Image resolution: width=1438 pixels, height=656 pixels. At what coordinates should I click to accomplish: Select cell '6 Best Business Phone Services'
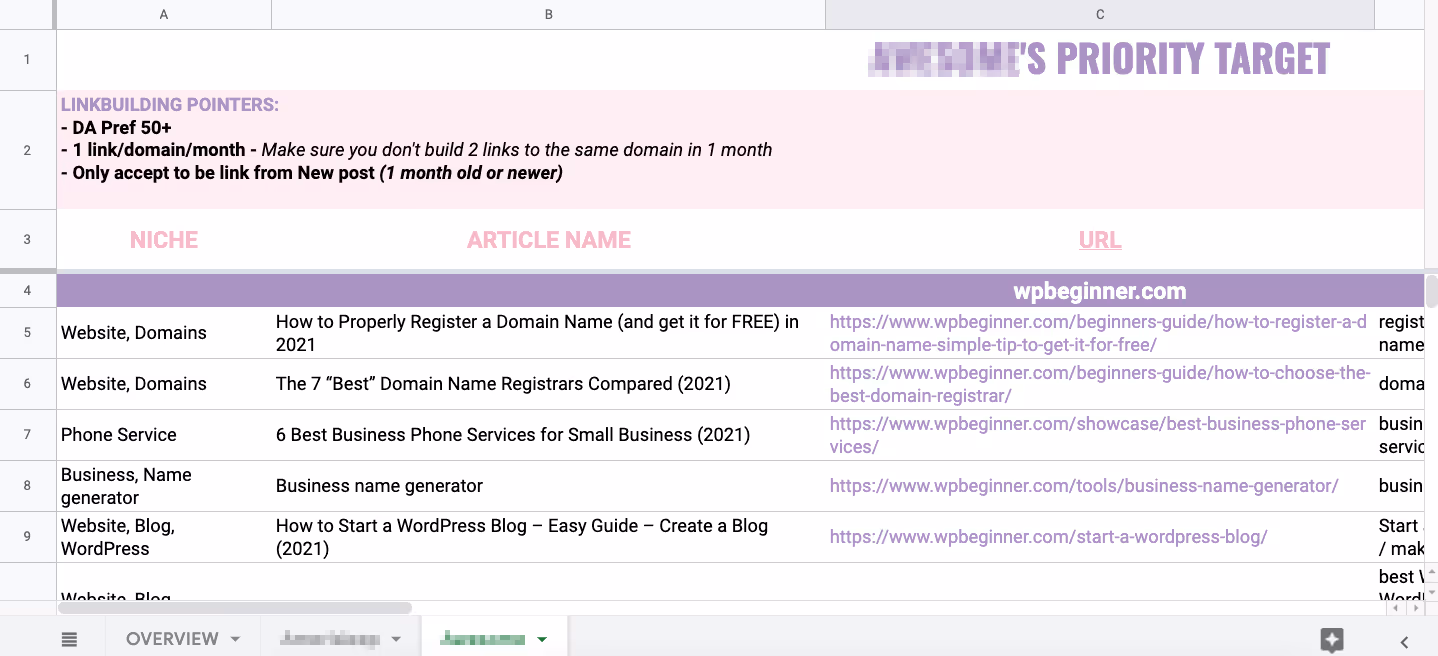[548, 435]
